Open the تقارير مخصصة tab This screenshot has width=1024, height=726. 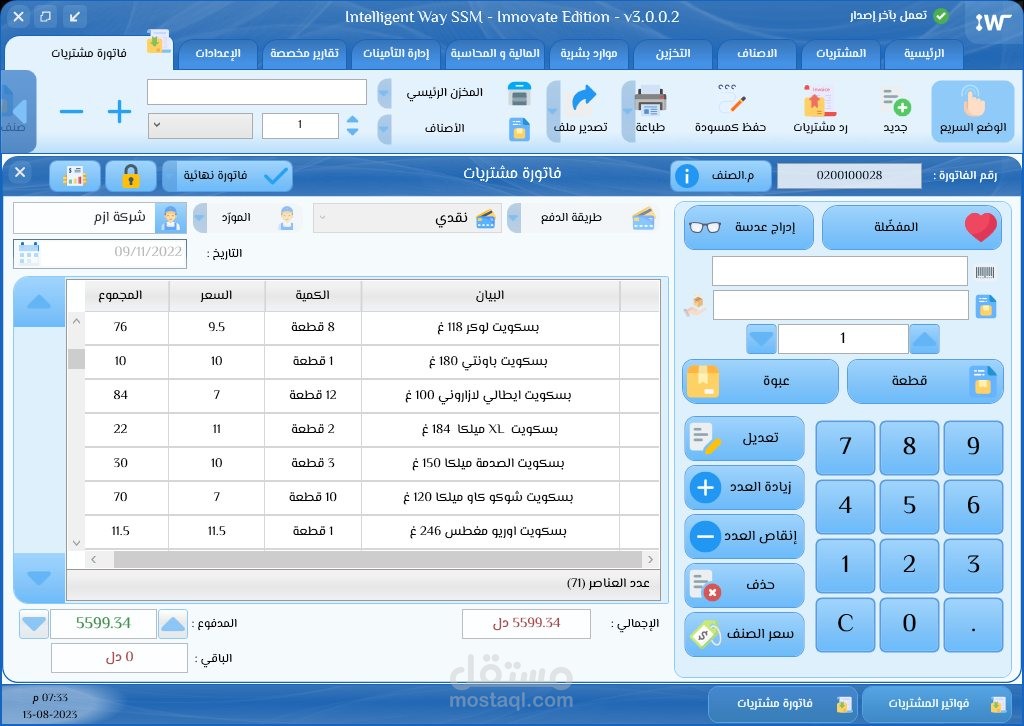point(304,54)
